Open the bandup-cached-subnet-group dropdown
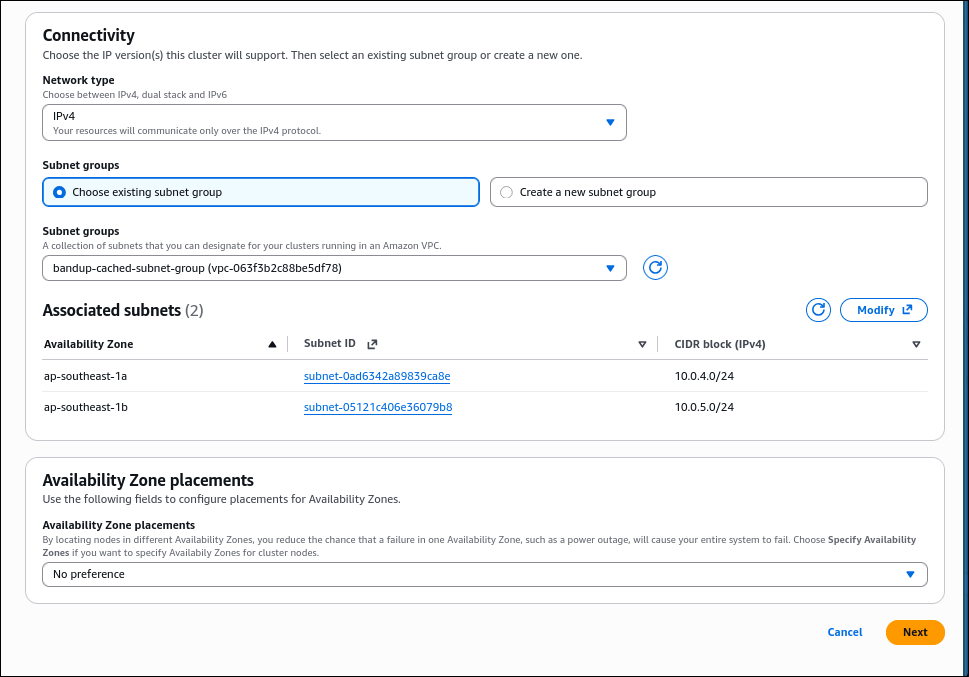969x677 pixels. tap(334, 267)
